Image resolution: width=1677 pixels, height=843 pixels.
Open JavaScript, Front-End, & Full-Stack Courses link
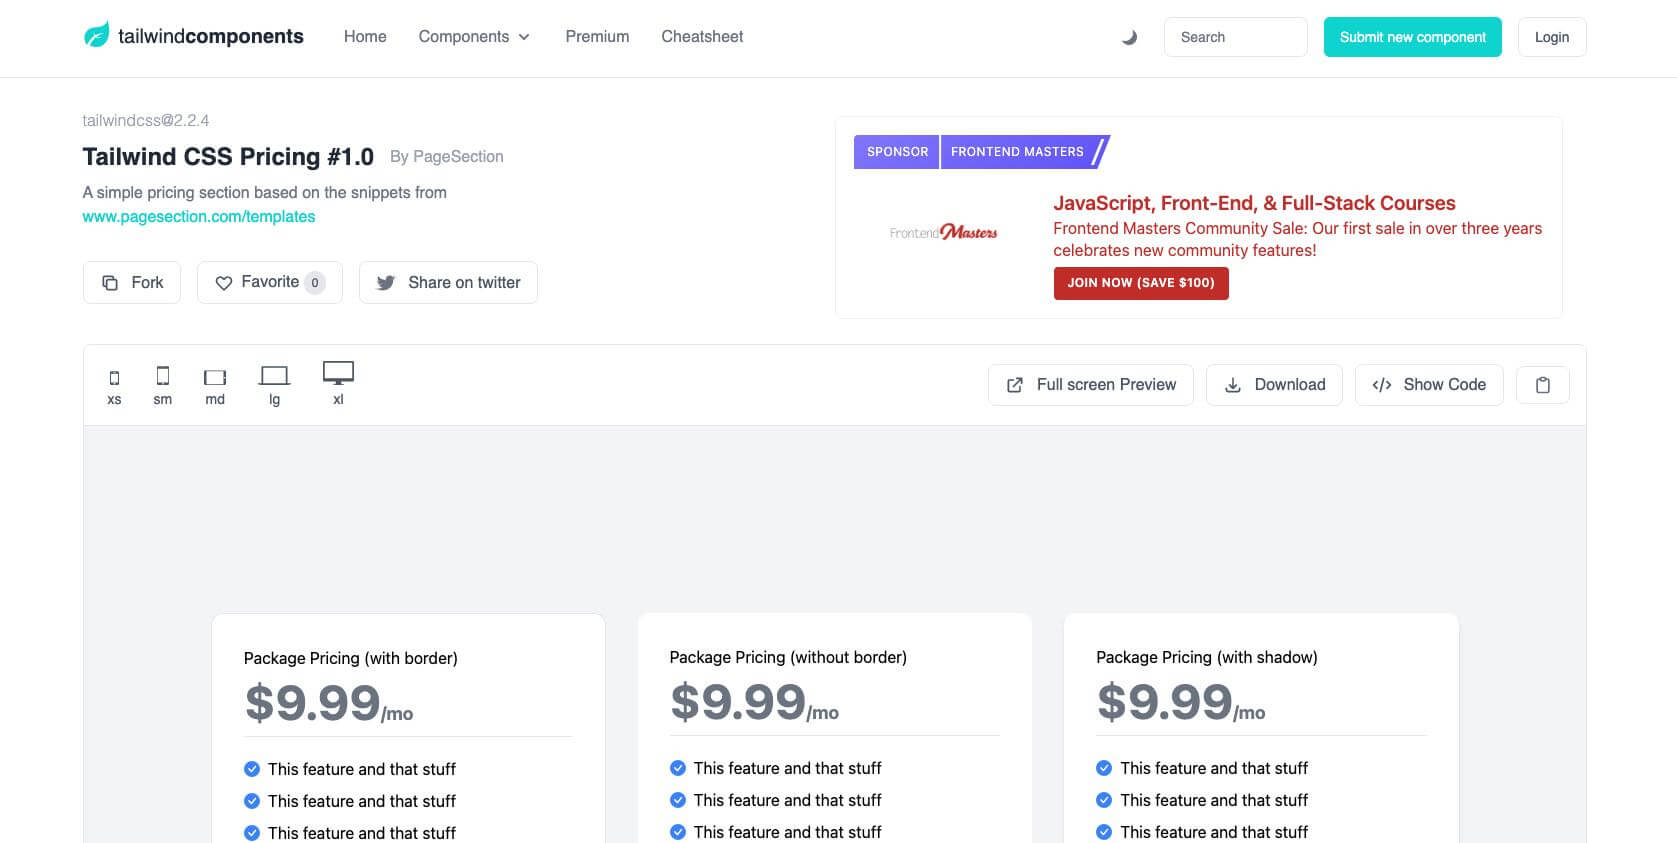coord(1254,203)
